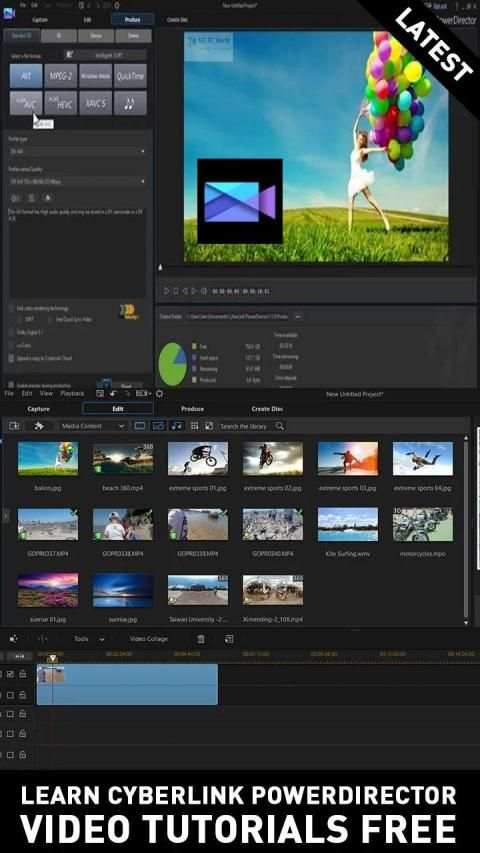This screenshot has width=480, height=853.
Task: Expand the panel arrow left of library
Action: coord(6,516)
